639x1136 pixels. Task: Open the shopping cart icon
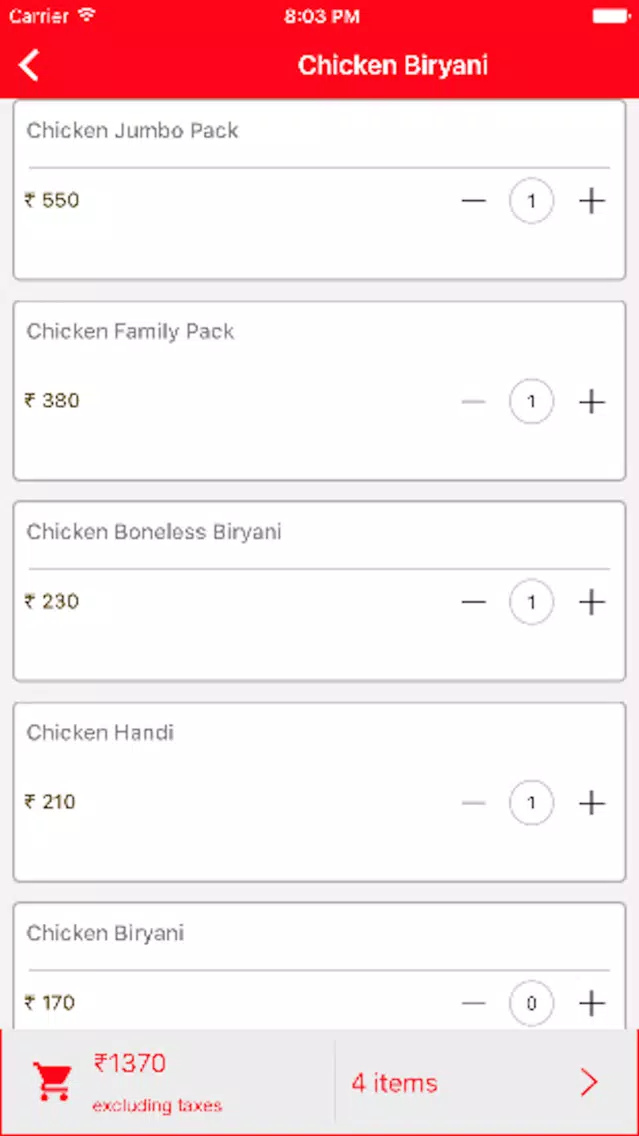[53, 1082]
